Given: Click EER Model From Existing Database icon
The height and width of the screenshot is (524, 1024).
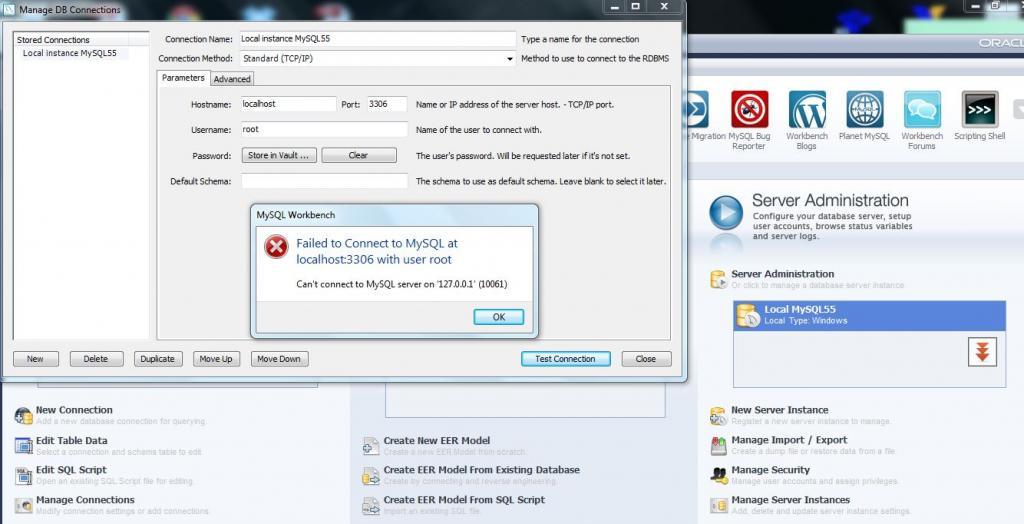Looking at the screenshot, I should (x=371, y=476).
